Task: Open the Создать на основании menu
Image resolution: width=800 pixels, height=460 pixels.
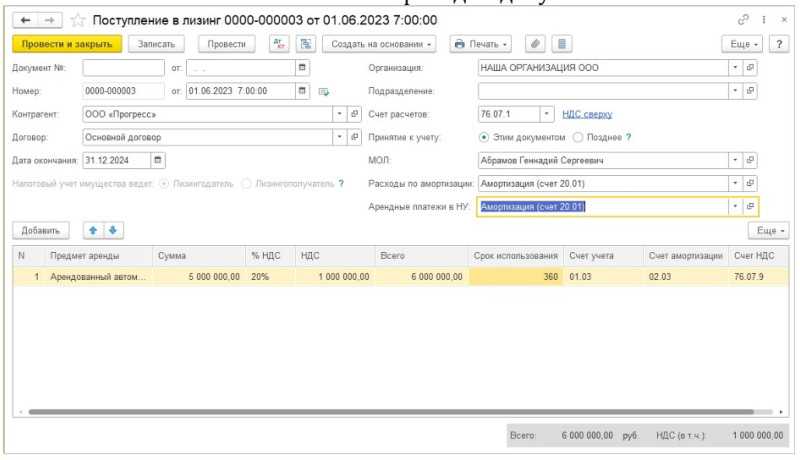Action: [x=380, y=44]
